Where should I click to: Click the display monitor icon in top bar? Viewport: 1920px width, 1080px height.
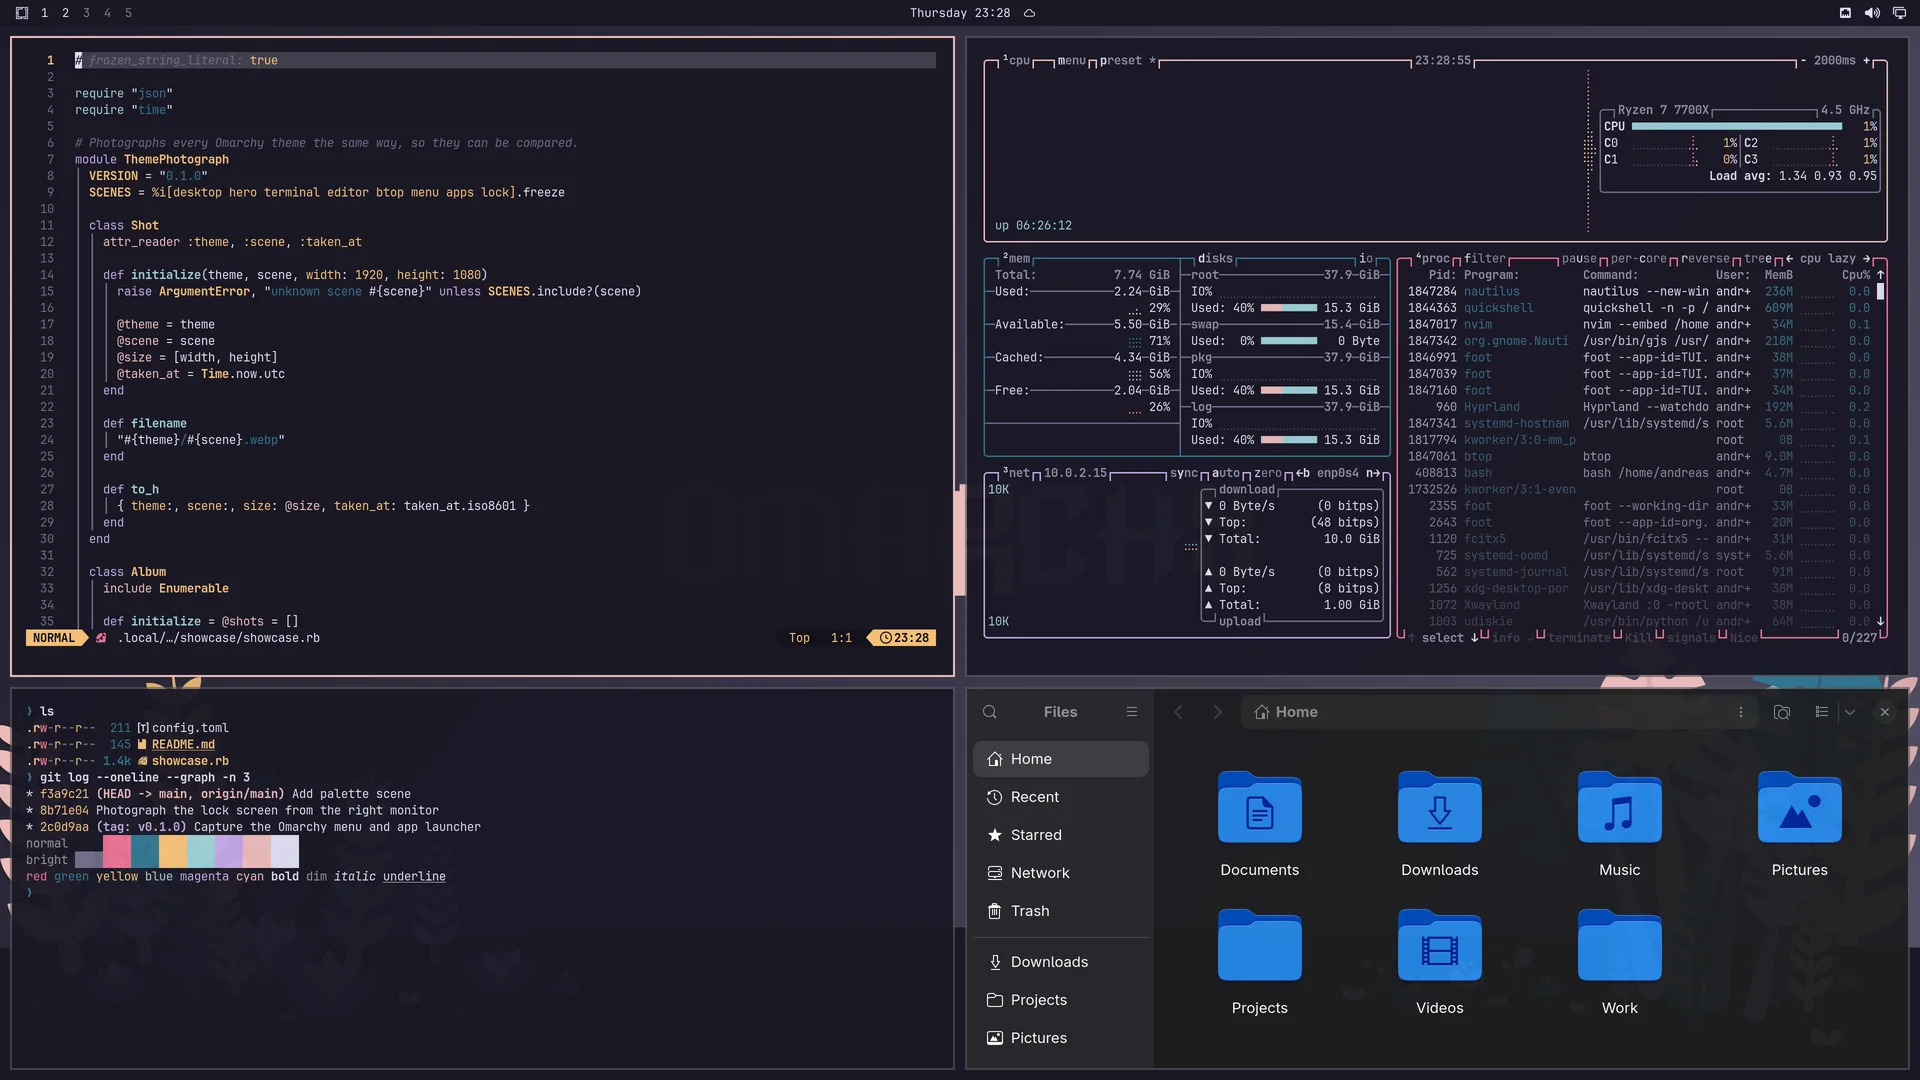pyautogui.click(x=1899, y=13)
